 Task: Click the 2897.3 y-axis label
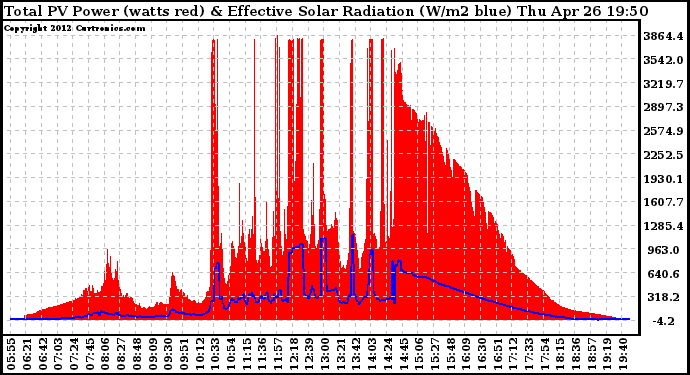coord(664,107)
